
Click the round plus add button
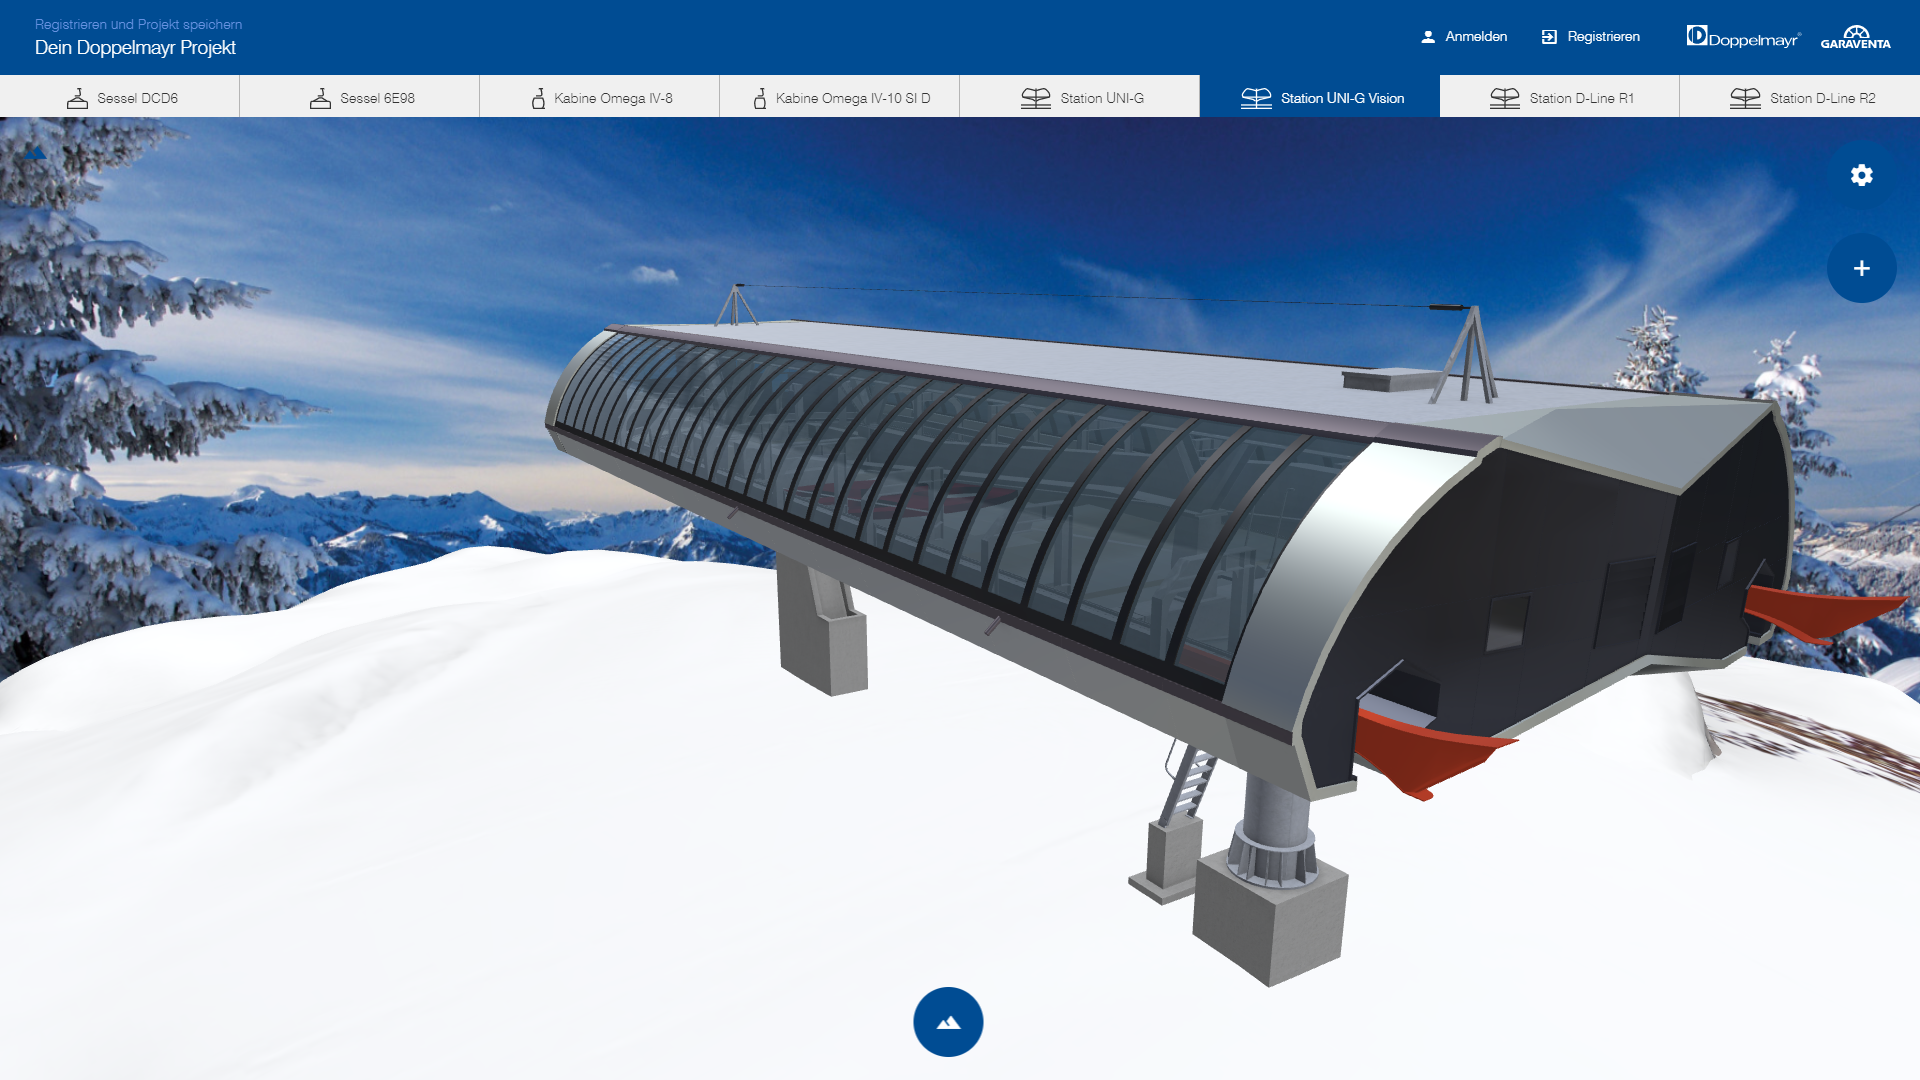tap(1861, 268)
